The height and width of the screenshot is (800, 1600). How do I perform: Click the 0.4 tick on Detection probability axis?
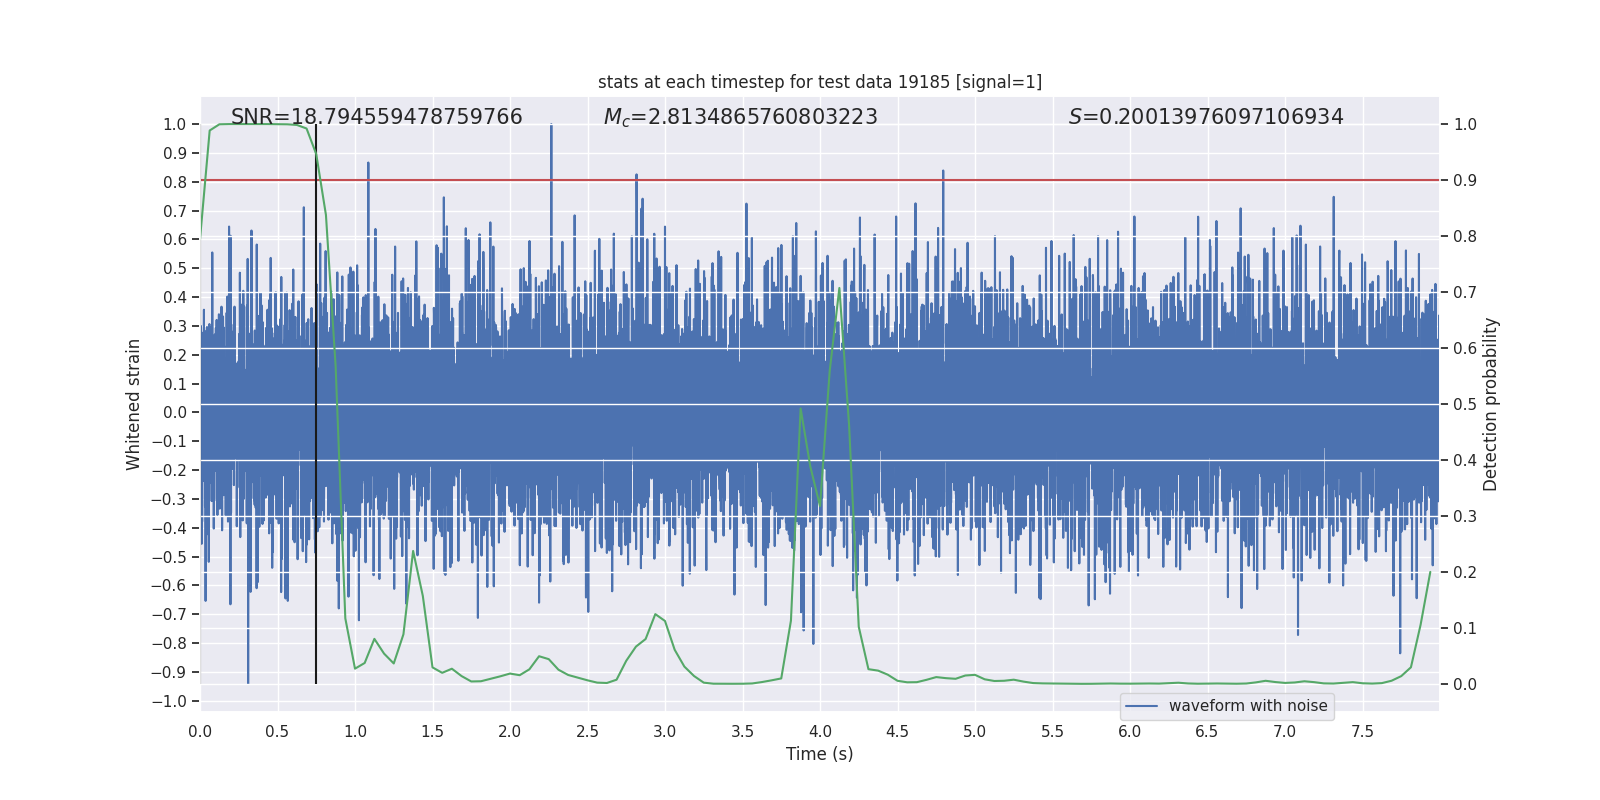(x=1465, y=461)
